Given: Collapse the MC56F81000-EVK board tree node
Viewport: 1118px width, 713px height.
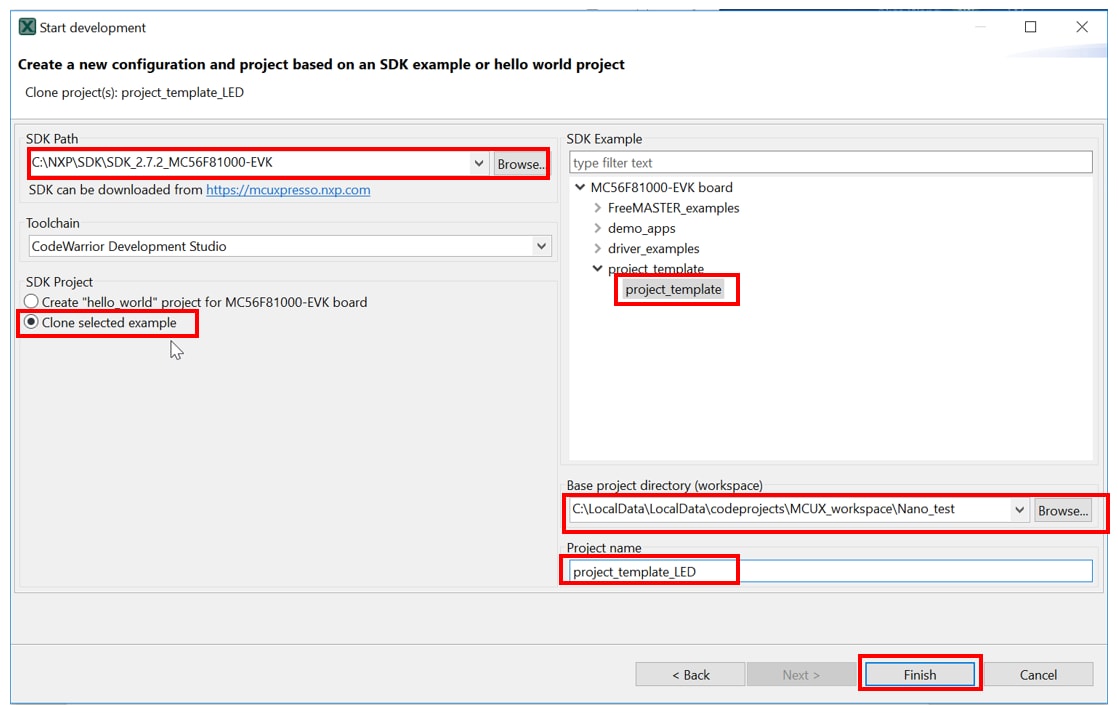Looking at the screenshot, I should 581,188.
